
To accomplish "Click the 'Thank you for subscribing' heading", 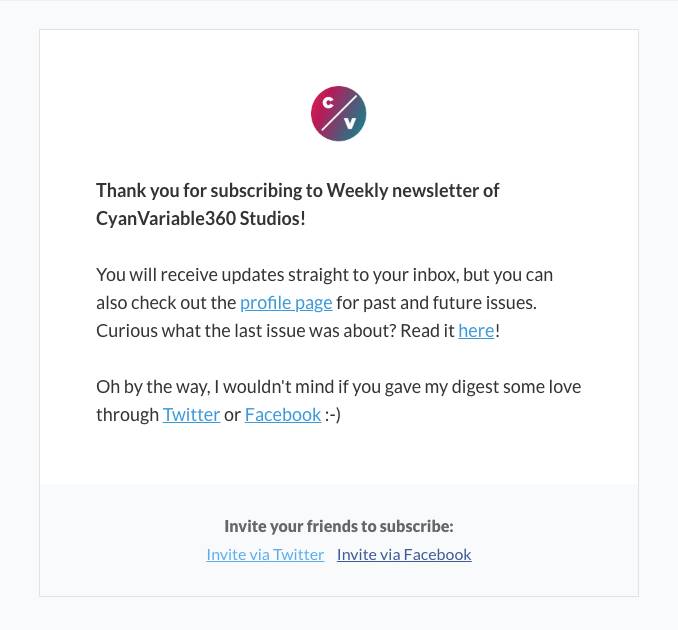I will click(297, 191).
